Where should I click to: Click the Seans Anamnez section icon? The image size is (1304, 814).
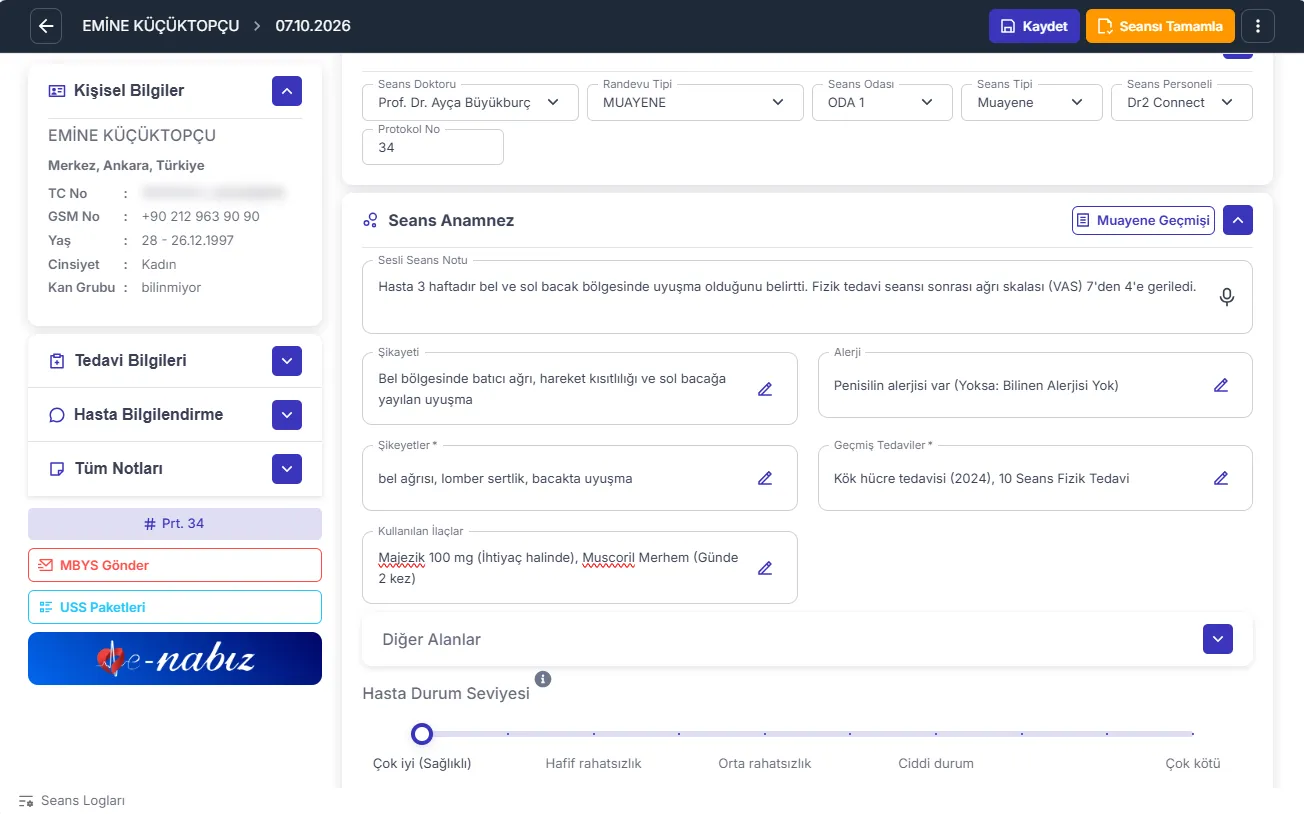[x=371, y=220]
